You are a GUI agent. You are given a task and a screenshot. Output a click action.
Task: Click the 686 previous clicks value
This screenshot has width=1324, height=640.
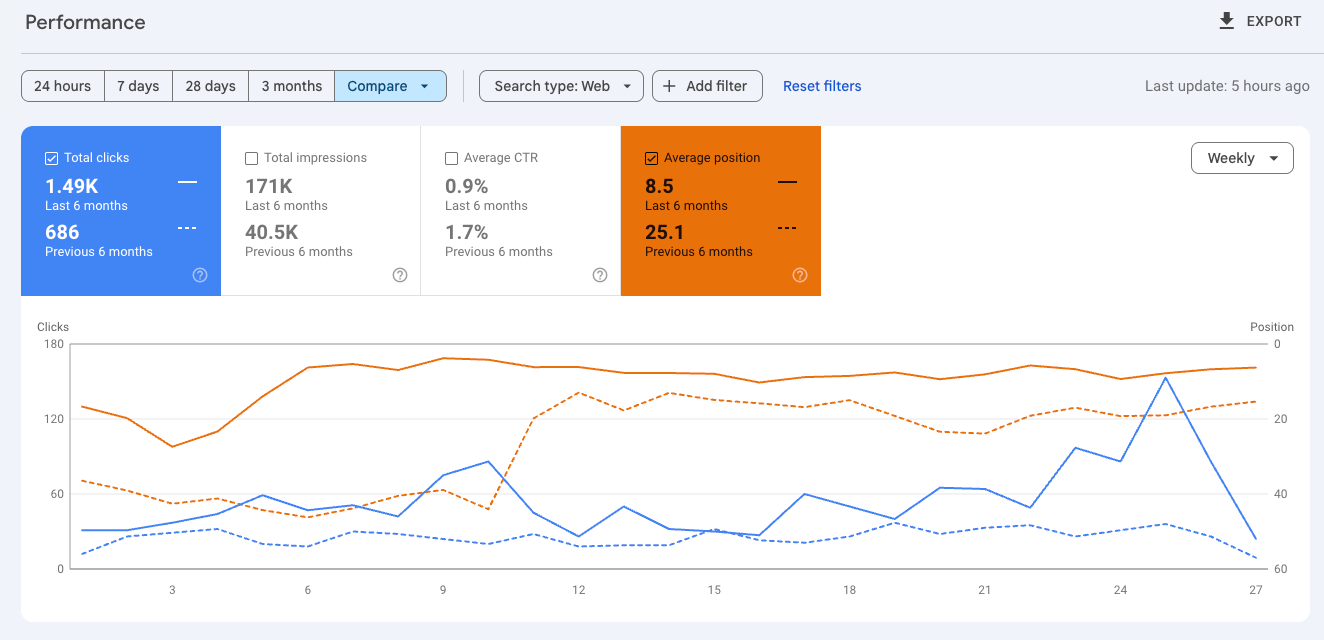[62, 232]
